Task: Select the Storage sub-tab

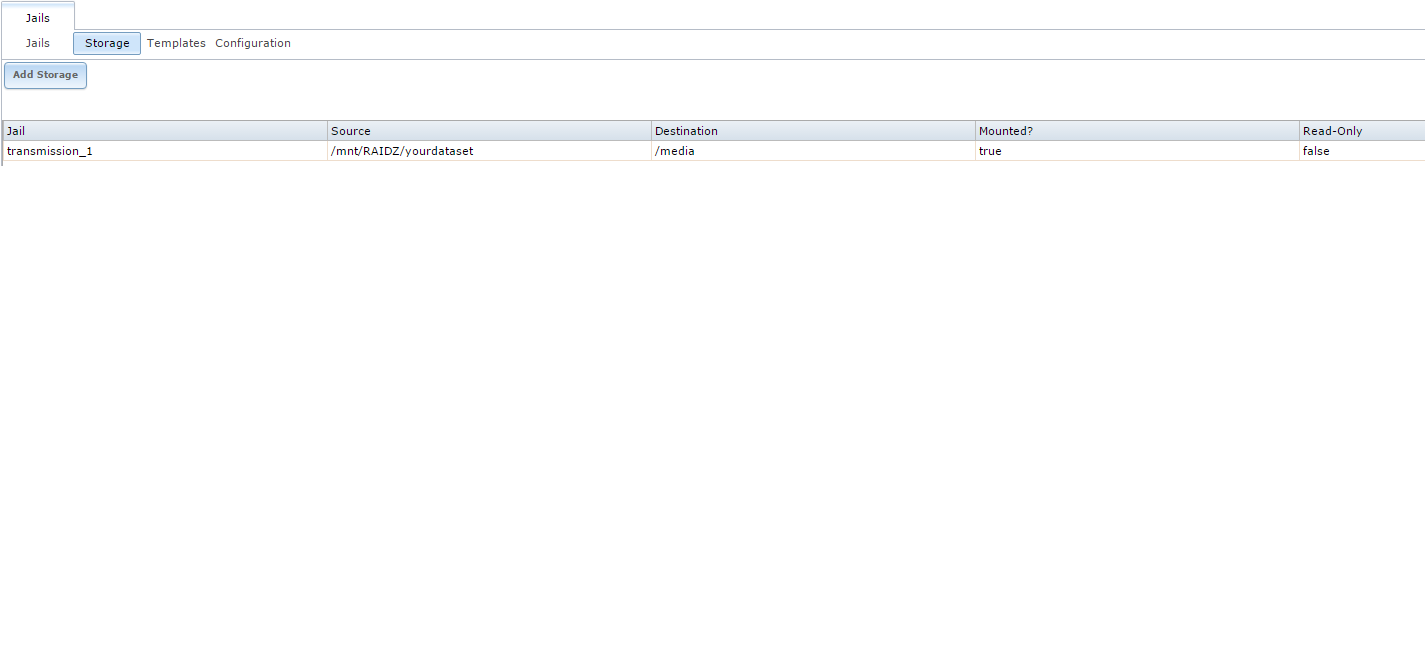Action: [107, 43]
